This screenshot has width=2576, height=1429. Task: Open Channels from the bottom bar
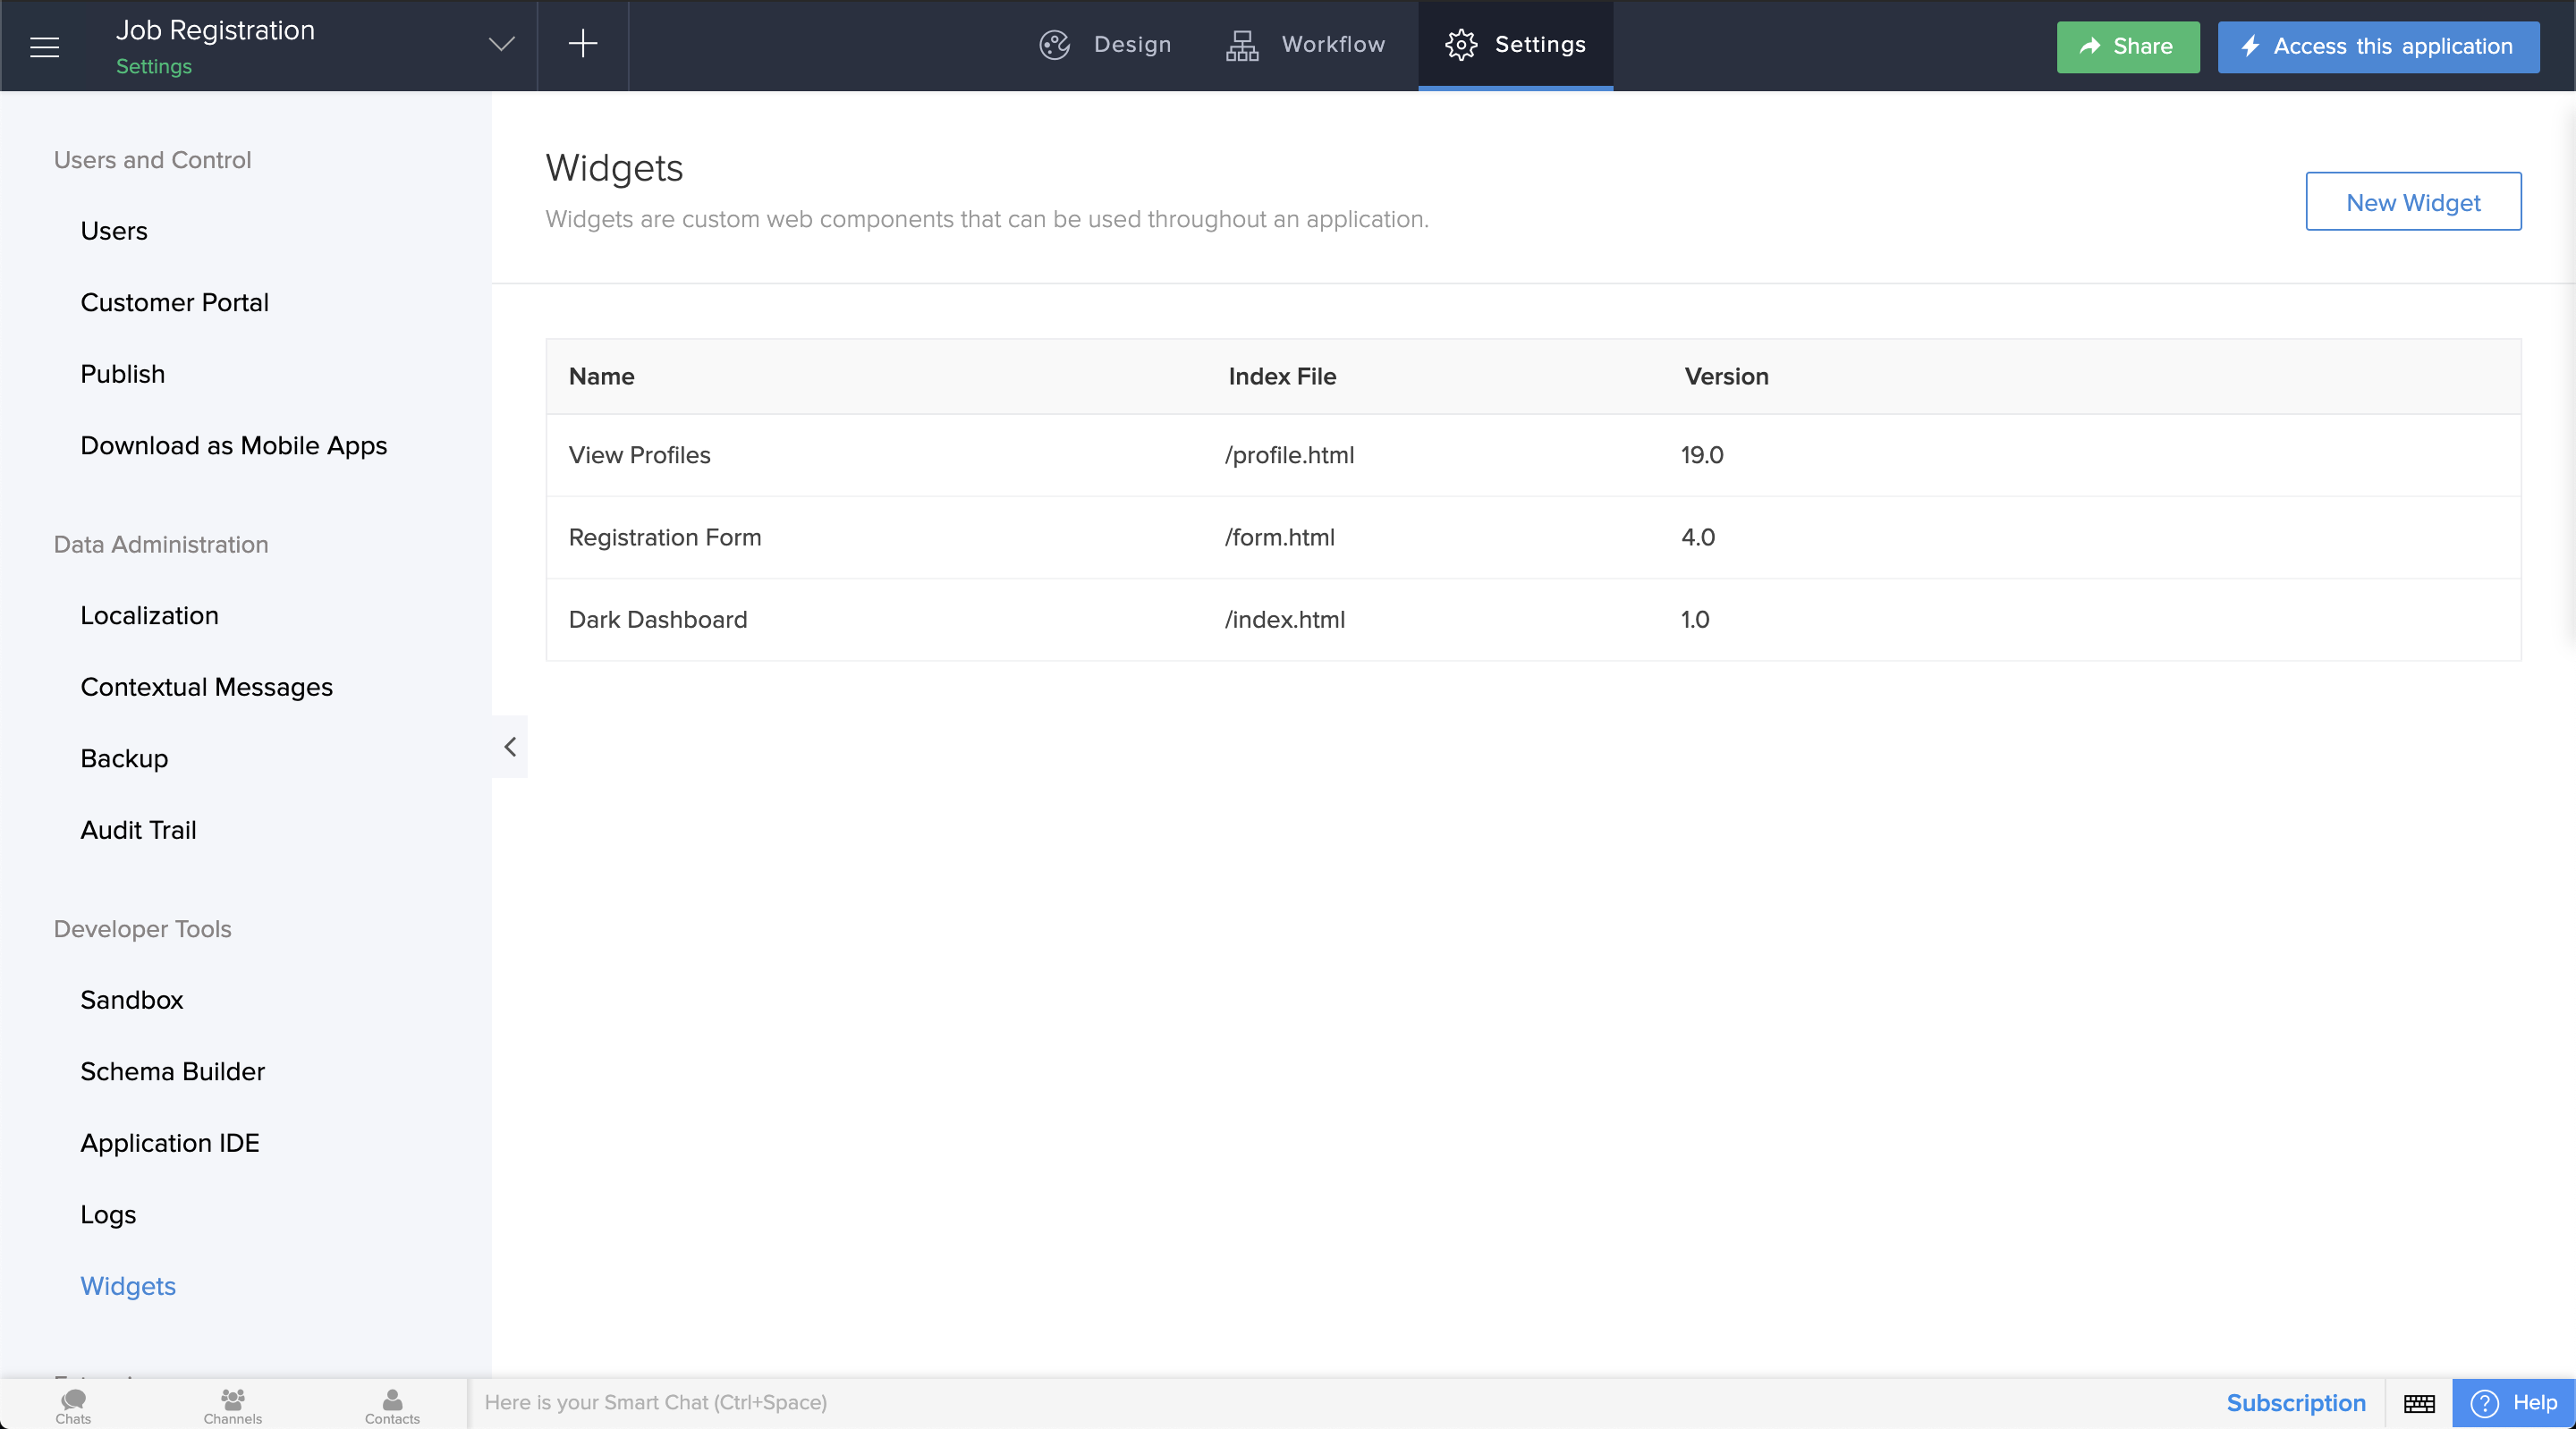[x=232, y=1403]
